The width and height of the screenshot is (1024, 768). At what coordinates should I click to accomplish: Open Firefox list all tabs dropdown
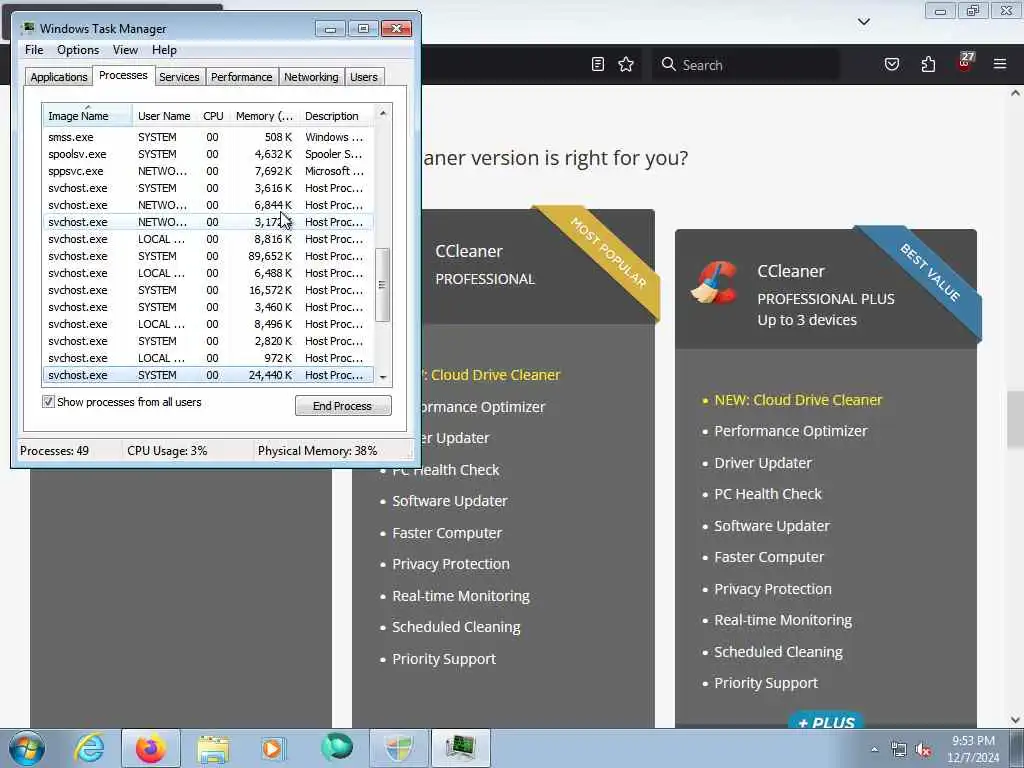click(x=864, y=22)
